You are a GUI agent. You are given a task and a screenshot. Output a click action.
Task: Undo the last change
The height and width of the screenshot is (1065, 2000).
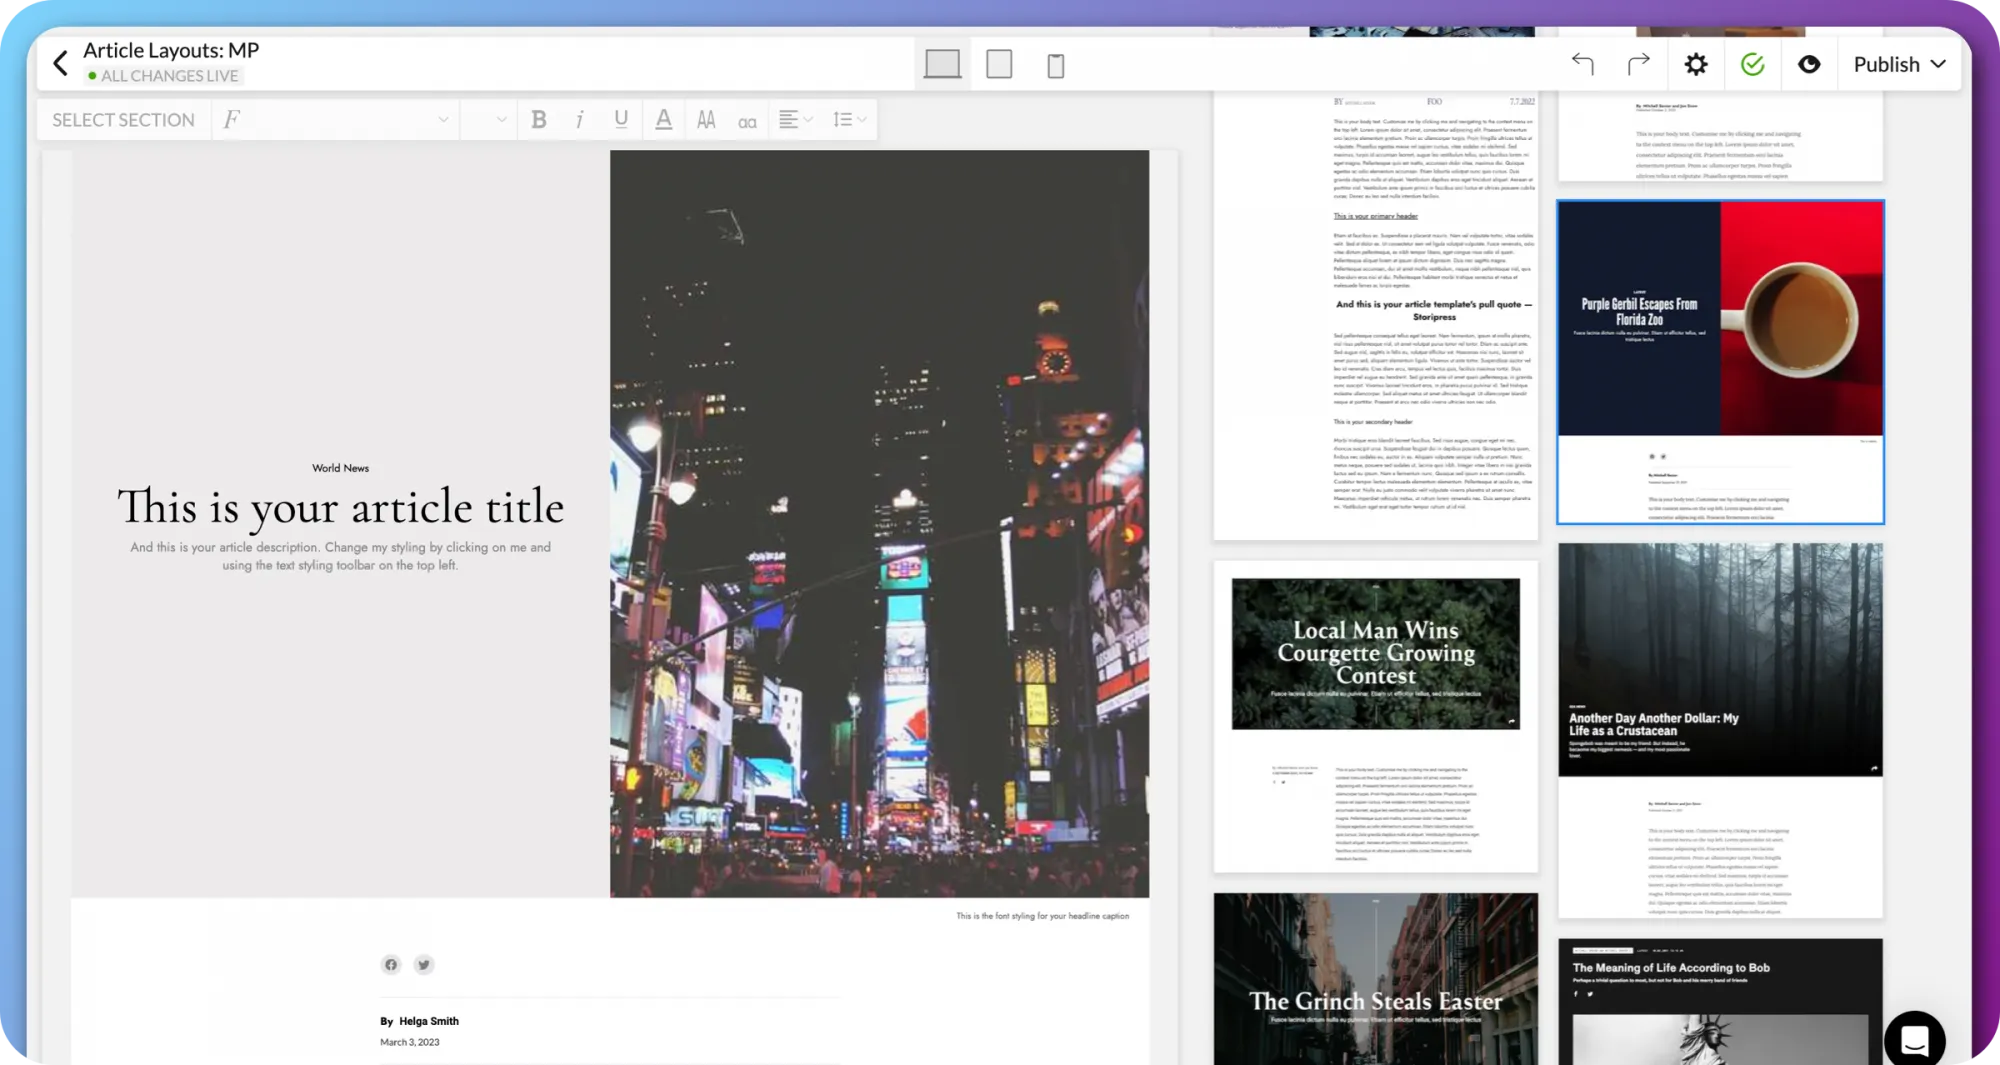click(x=1582, y=64)
